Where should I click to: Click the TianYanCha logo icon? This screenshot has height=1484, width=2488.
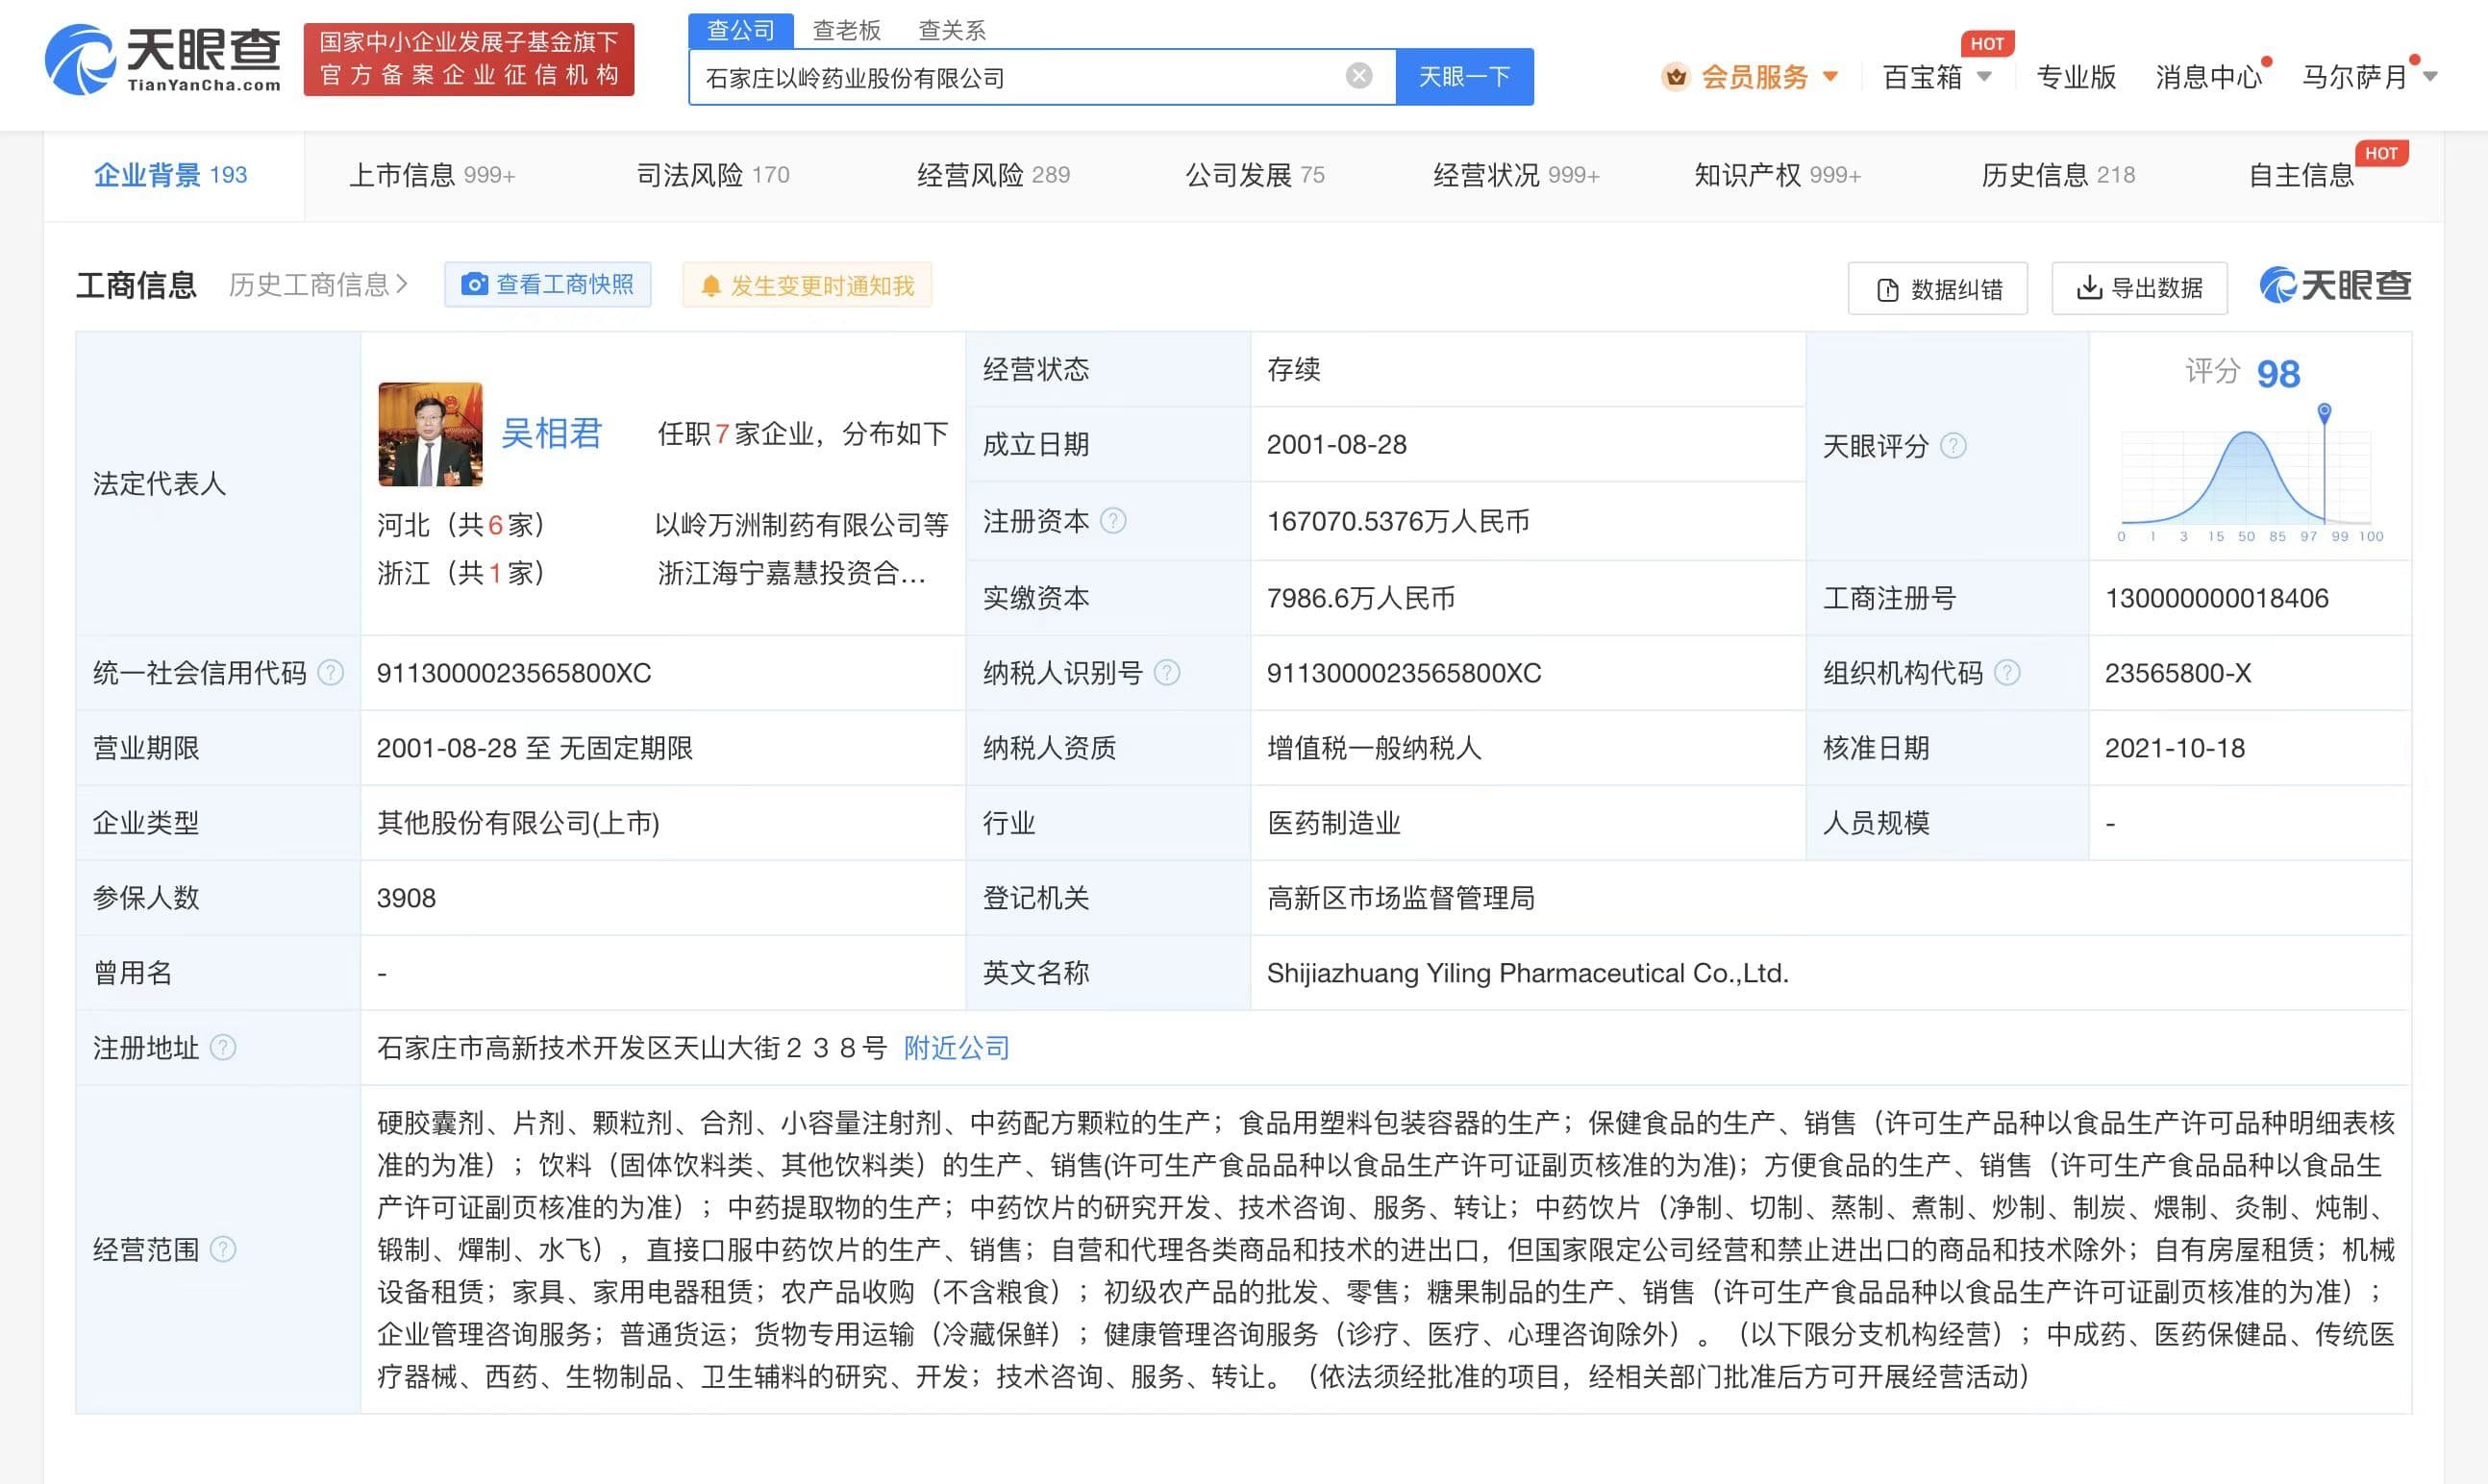[80, 60]
